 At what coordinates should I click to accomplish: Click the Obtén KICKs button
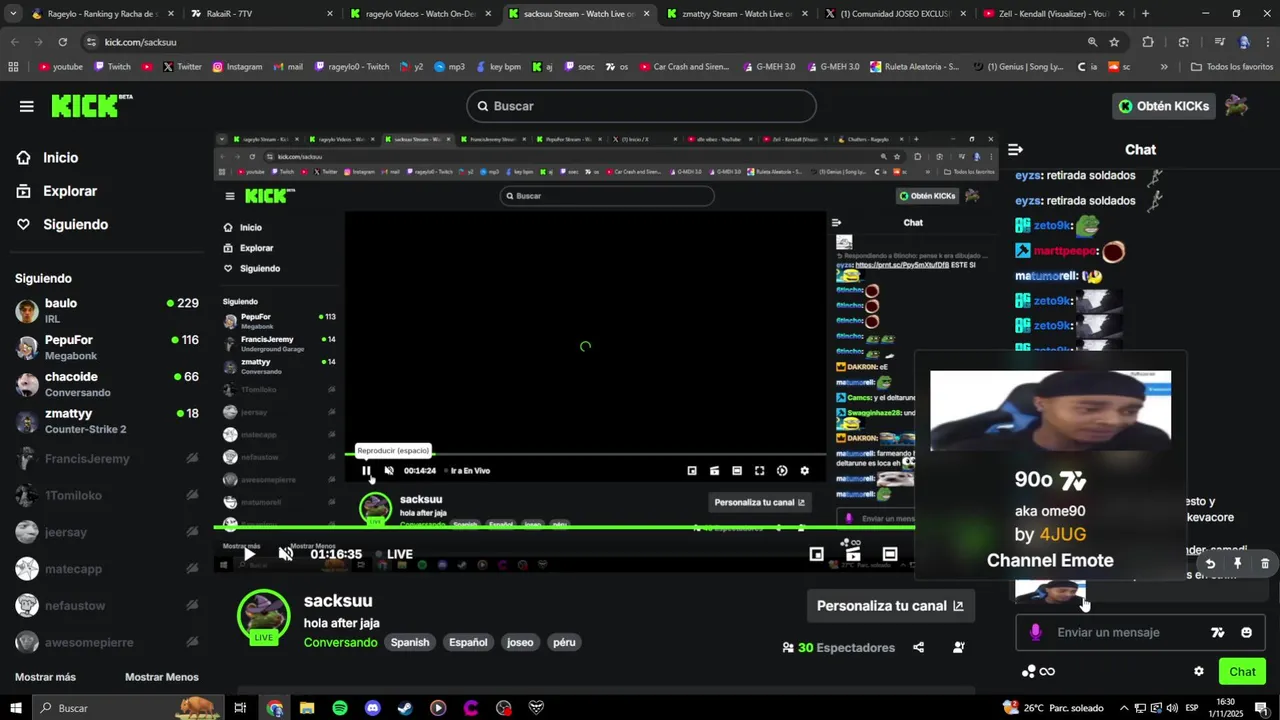pos(1164,106)
